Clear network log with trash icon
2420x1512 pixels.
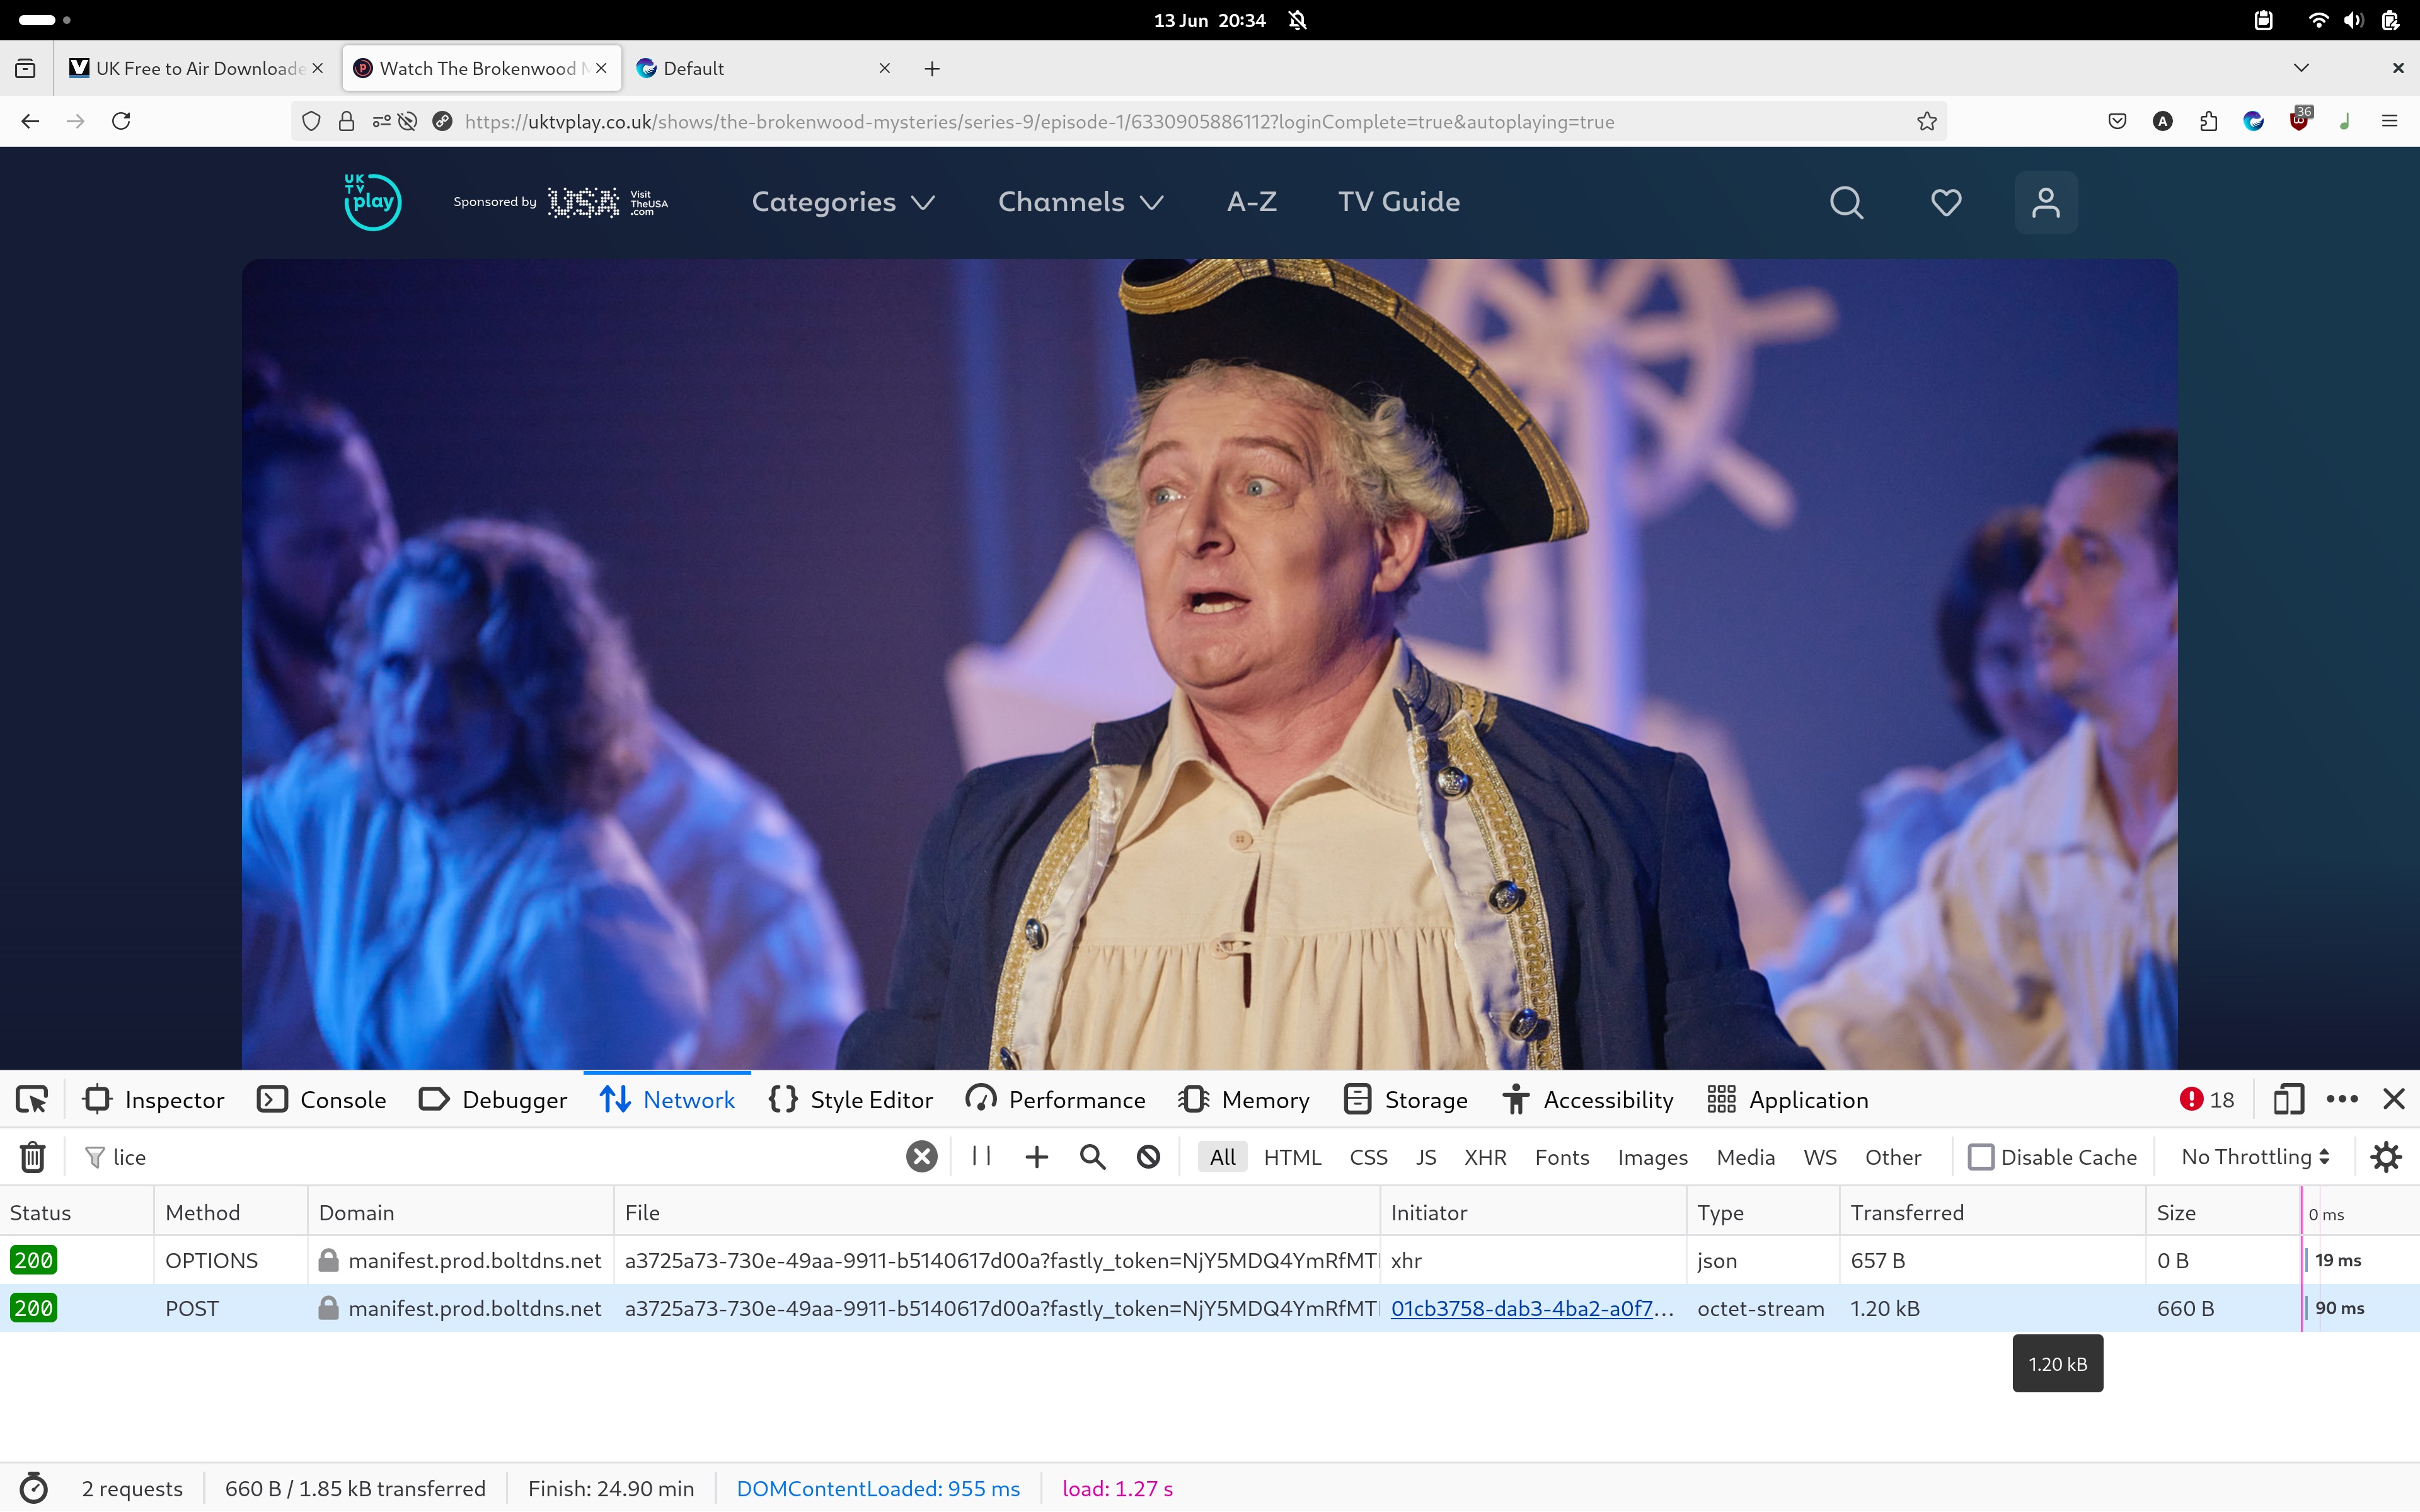point(32,1157)
